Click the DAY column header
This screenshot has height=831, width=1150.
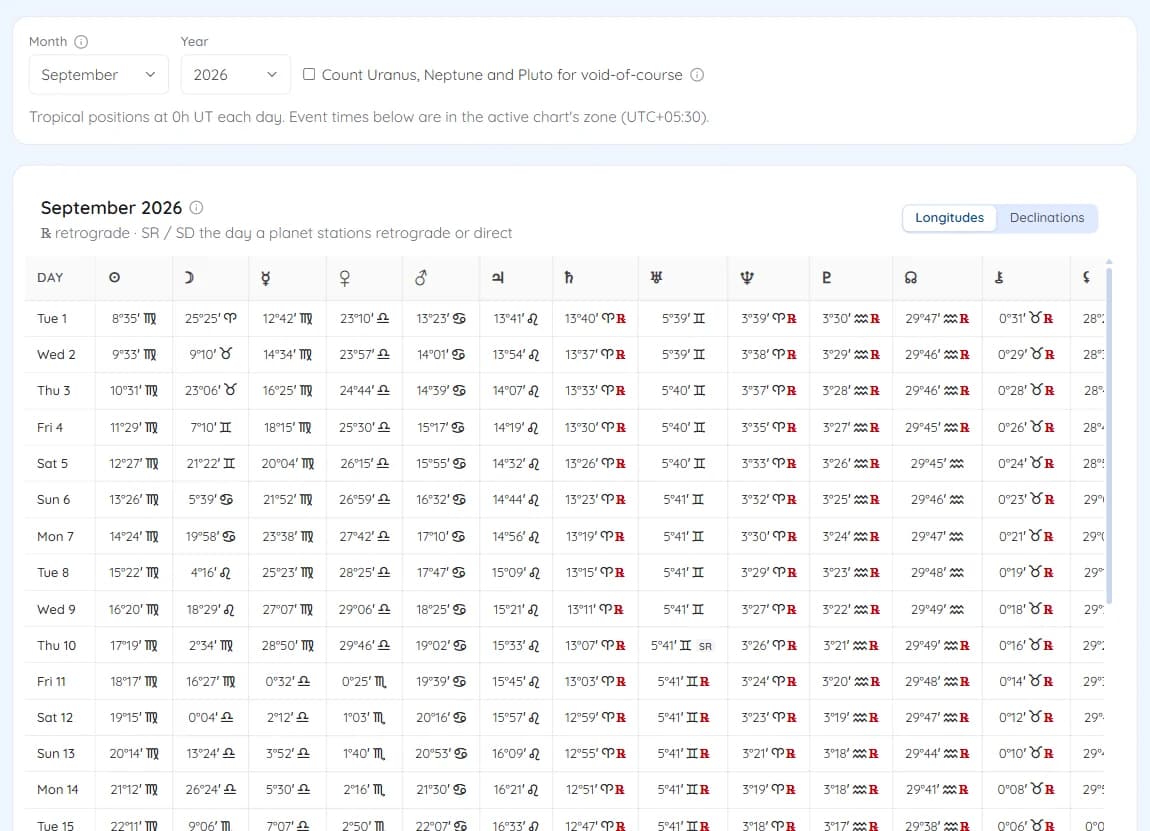(x=50, y=277)
